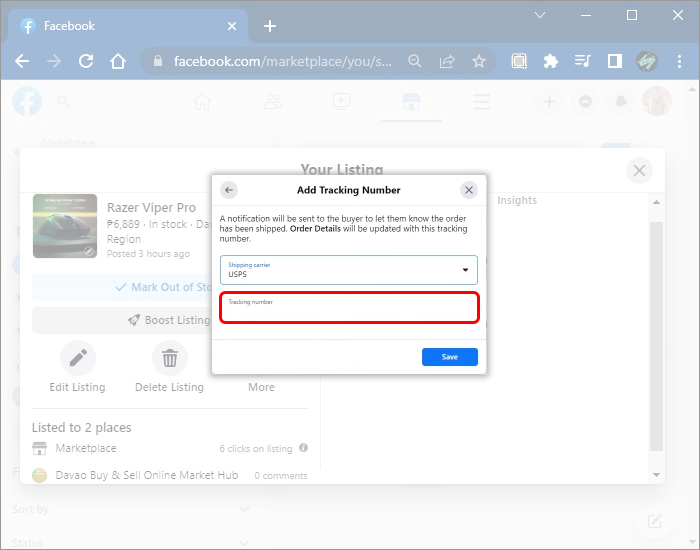Share this page icon
The width and height of the screenshot is (700, 550).
pyautogui.click(x=447, y=61)
